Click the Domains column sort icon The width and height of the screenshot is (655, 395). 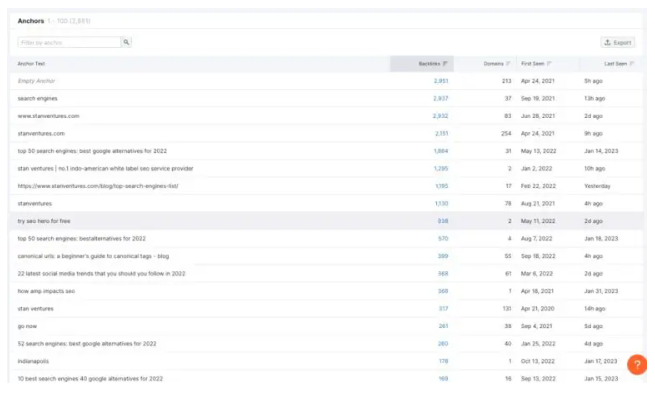pyautogui.click(x=508, y=64)
